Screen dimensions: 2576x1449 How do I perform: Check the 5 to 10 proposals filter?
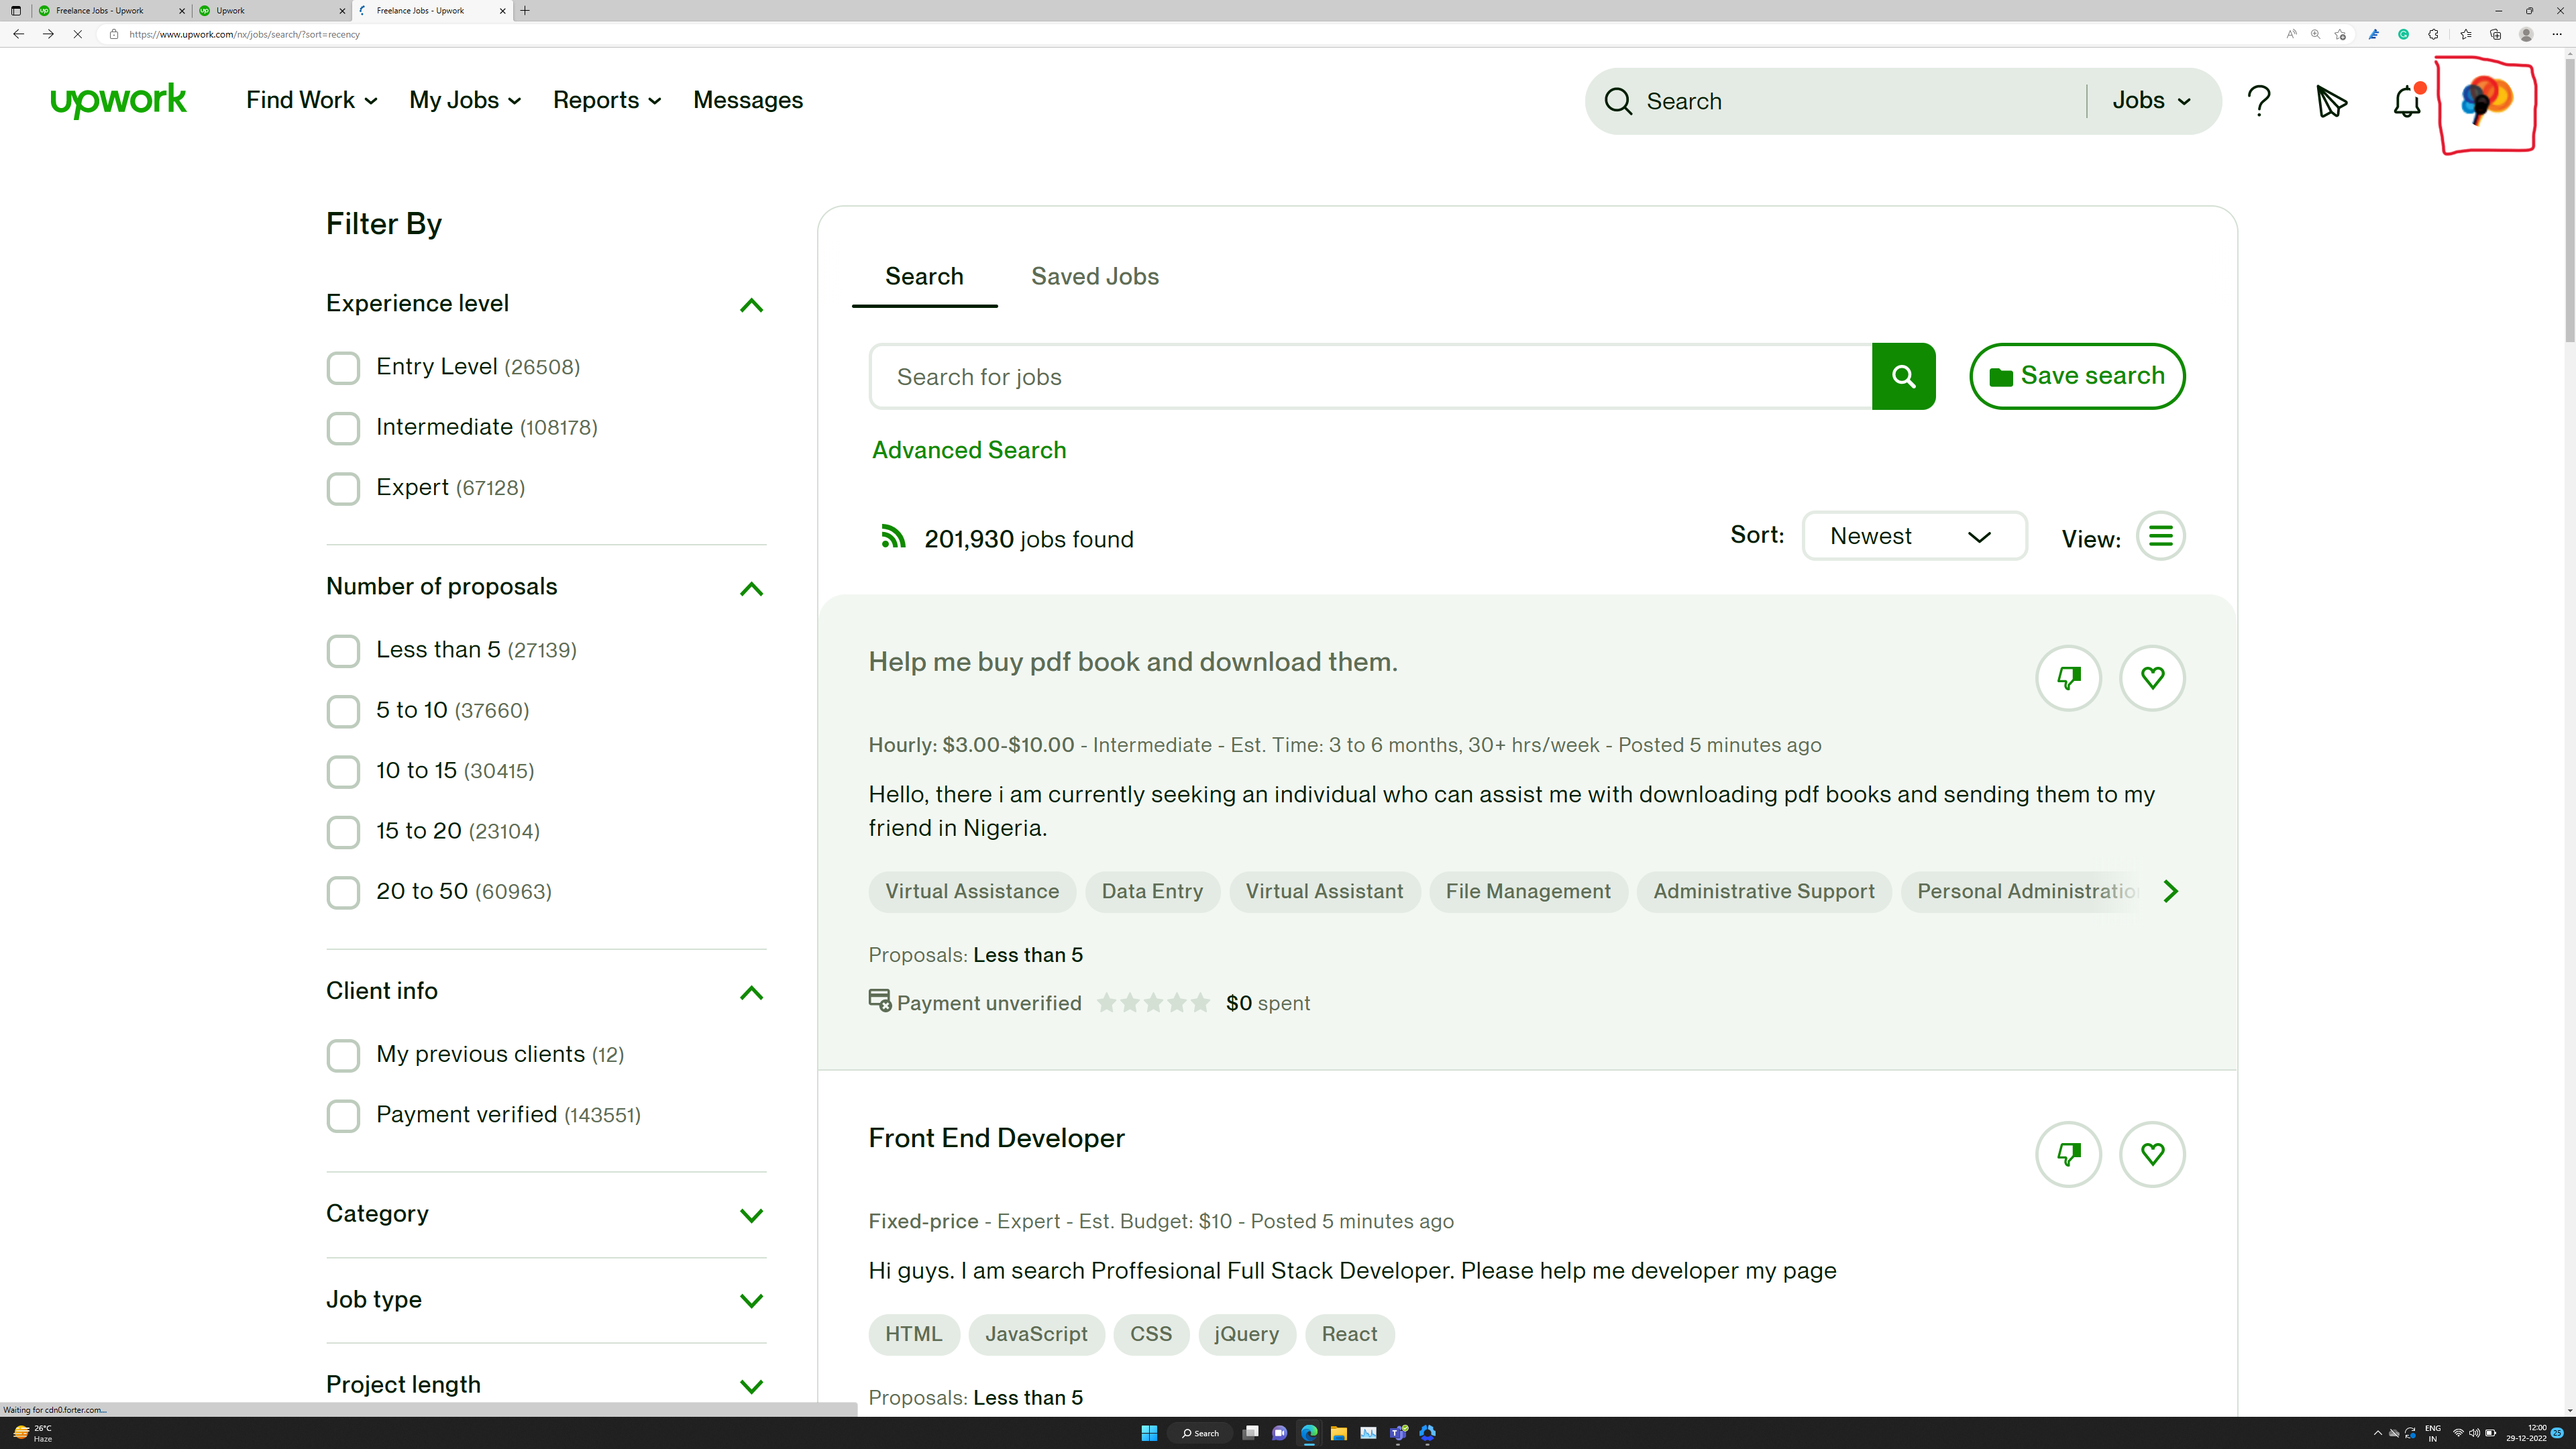(x=343, y=711)
